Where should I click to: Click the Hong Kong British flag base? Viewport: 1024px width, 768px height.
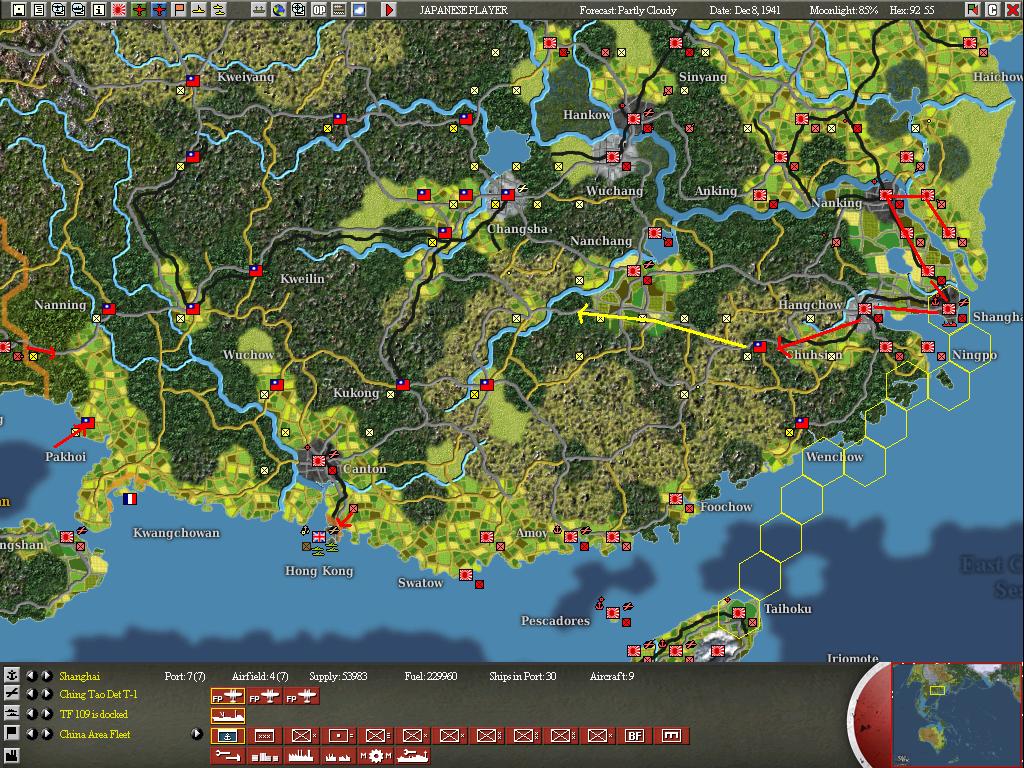click(319, 536)
